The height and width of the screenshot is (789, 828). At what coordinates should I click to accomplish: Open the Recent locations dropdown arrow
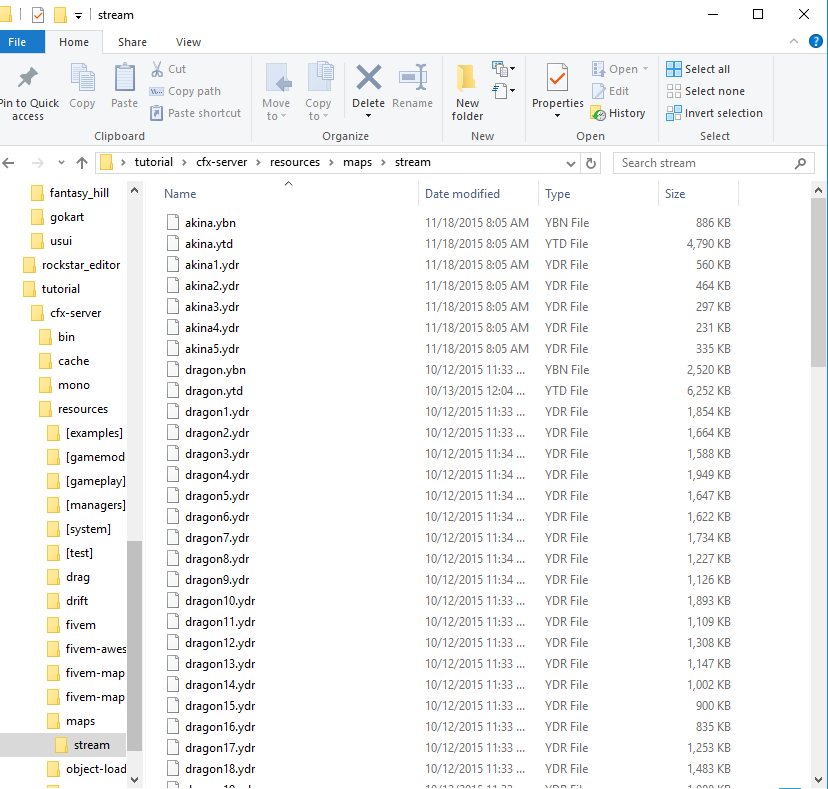click(x=61, y=163)
